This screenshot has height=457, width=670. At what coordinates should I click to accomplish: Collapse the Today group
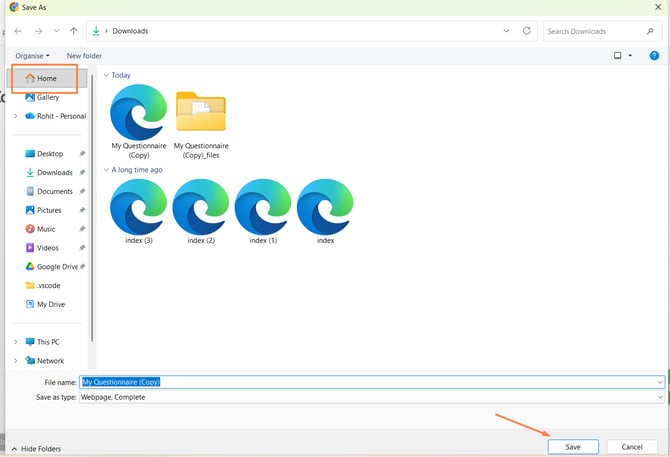pyautogui.click(x=106, y=75)
